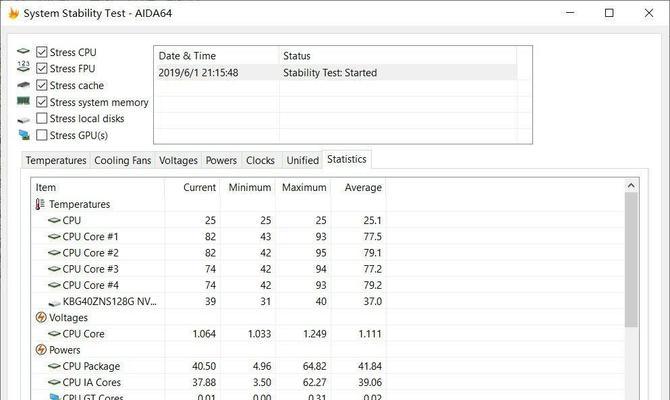Click the Minimum column header
This screenshot has width=670, height=400.
click(248, 188)
